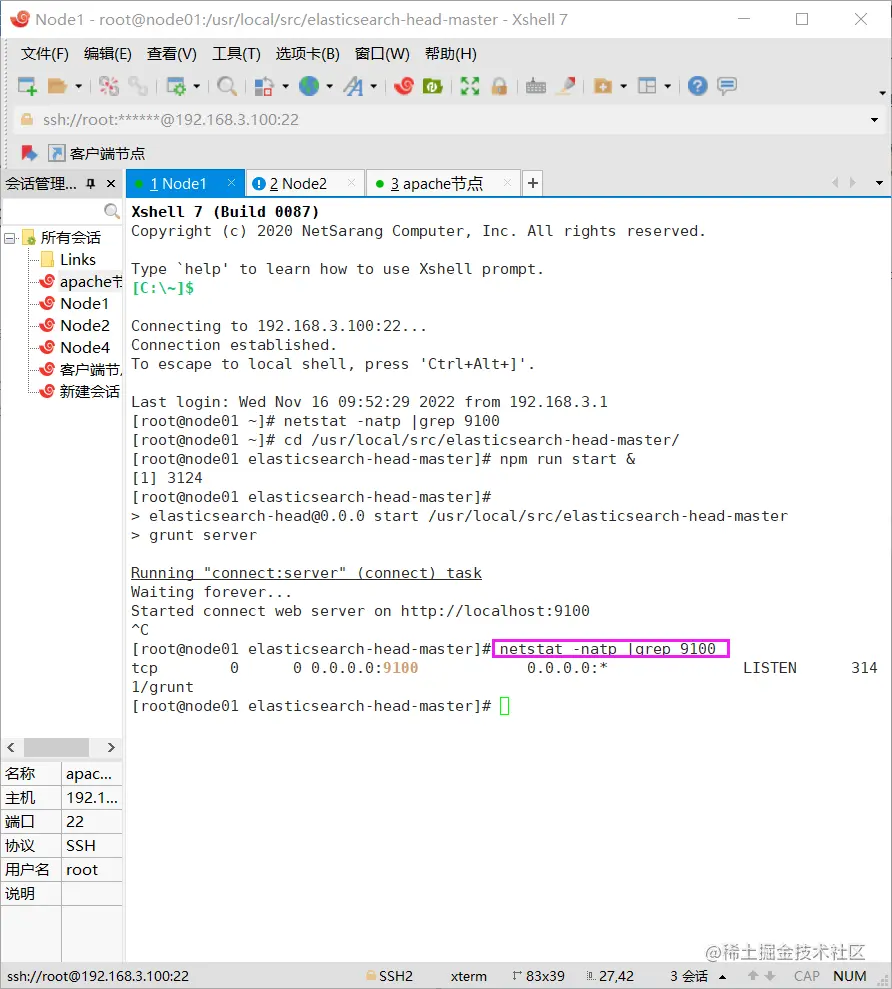Click the chat feedback bubble icon
Screen dimensions: 892x989
pyautogui.click(x=727, y=86)
